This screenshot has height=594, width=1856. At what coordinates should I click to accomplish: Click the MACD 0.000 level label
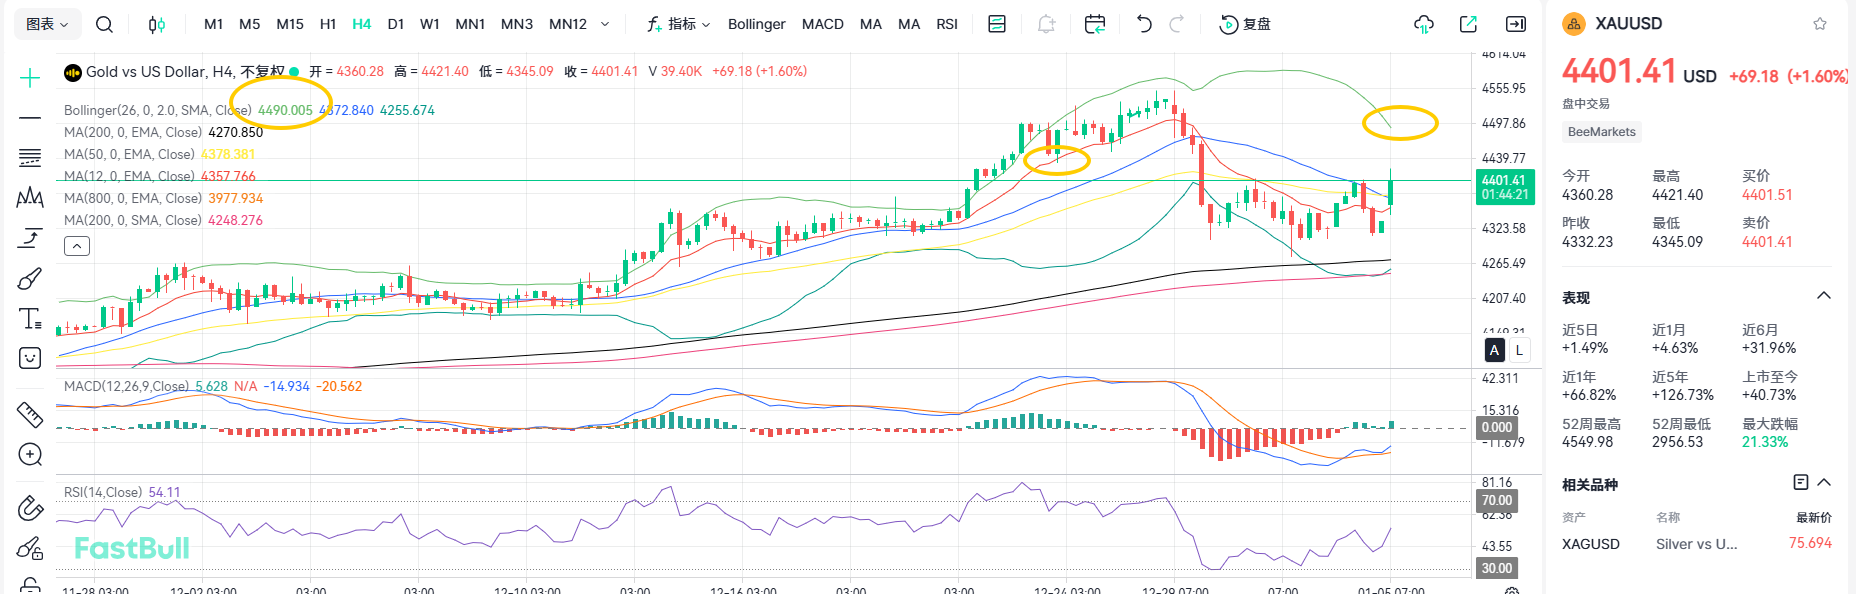[1497, 427]
